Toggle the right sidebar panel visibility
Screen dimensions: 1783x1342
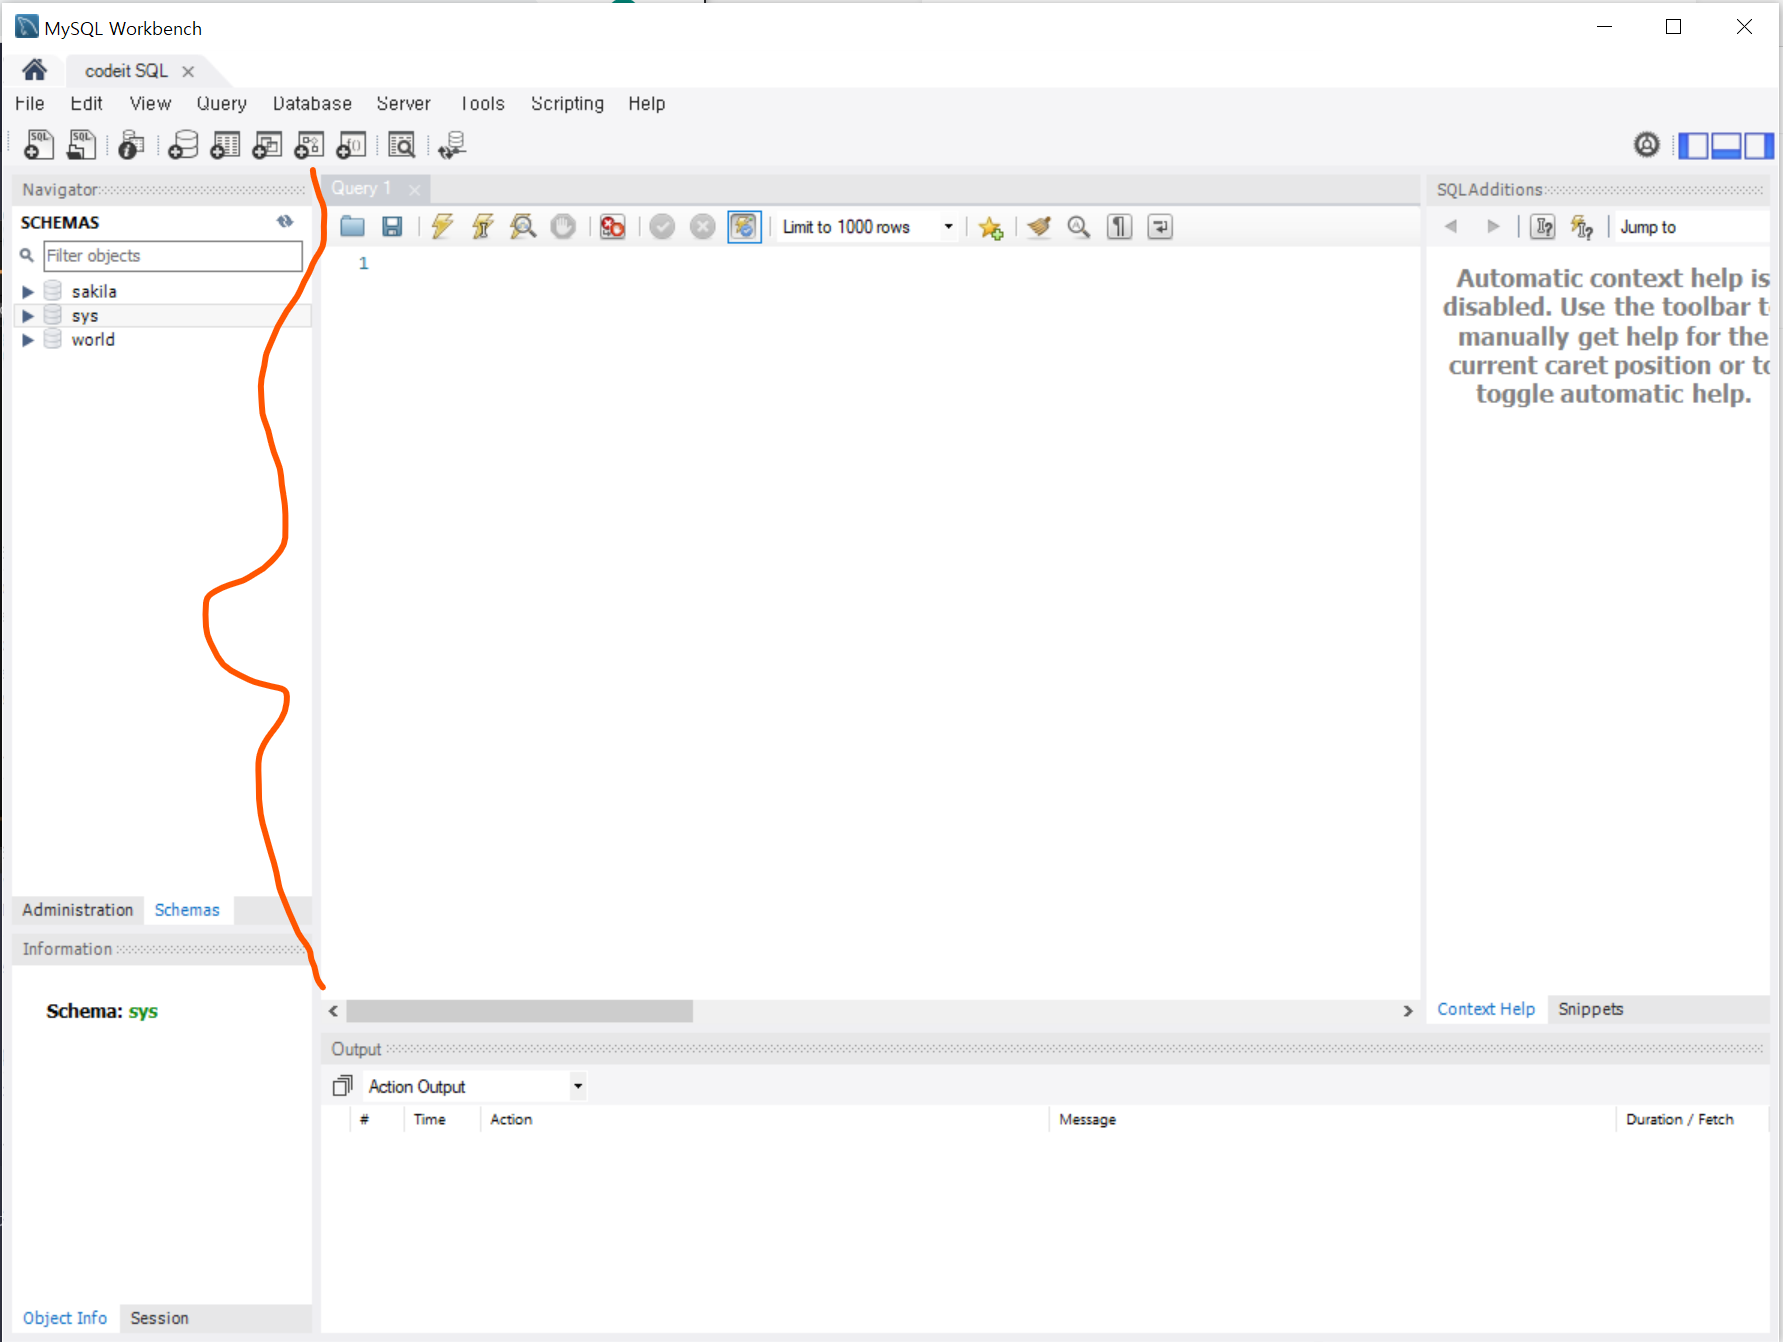pos(1759,146)
